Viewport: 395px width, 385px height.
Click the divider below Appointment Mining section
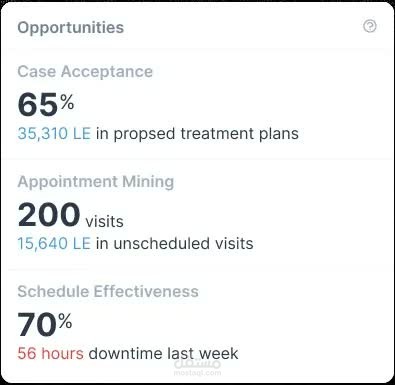click(x=197, y=269)
